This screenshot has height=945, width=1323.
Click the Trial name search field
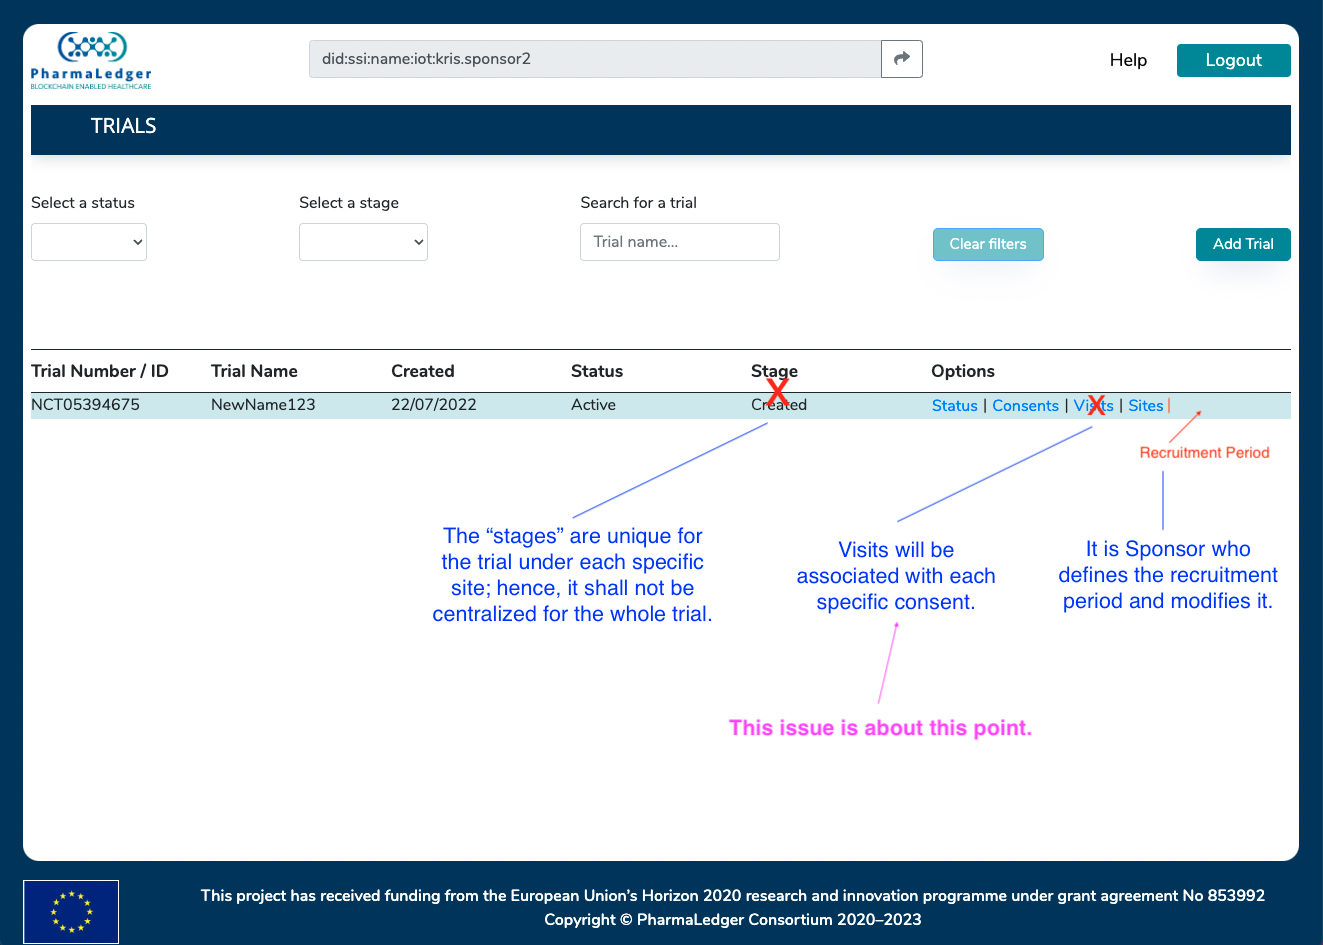click(x=679, y=241)
